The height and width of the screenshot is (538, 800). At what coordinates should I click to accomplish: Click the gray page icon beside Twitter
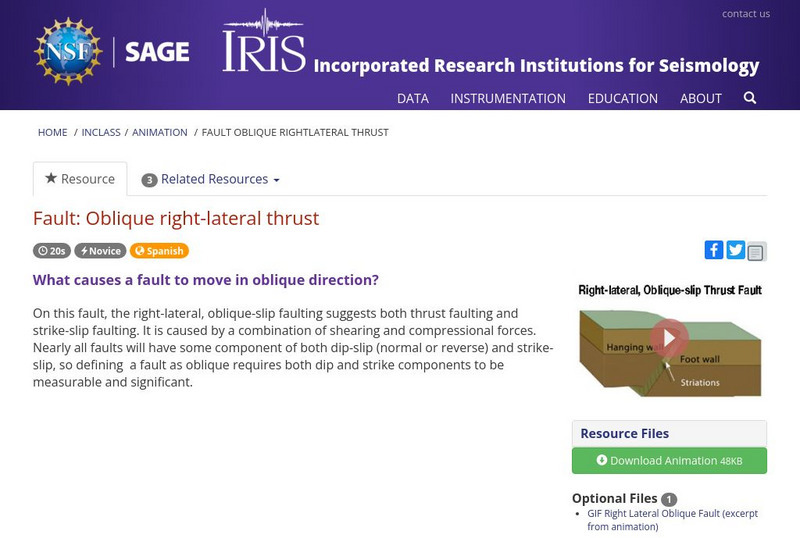[x=756, y=251]
